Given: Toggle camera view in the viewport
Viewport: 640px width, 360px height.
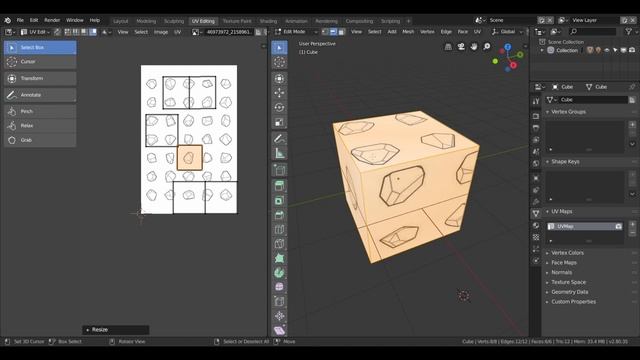Looking at the screenshot, I should tap(461, 47).
